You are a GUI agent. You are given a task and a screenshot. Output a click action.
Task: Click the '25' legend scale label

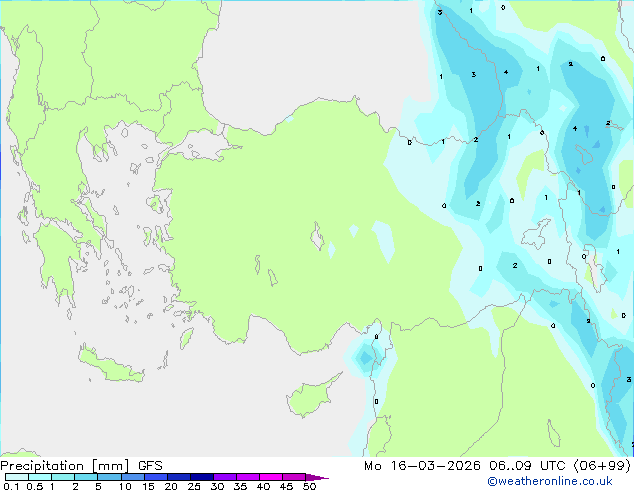(194, 486)
